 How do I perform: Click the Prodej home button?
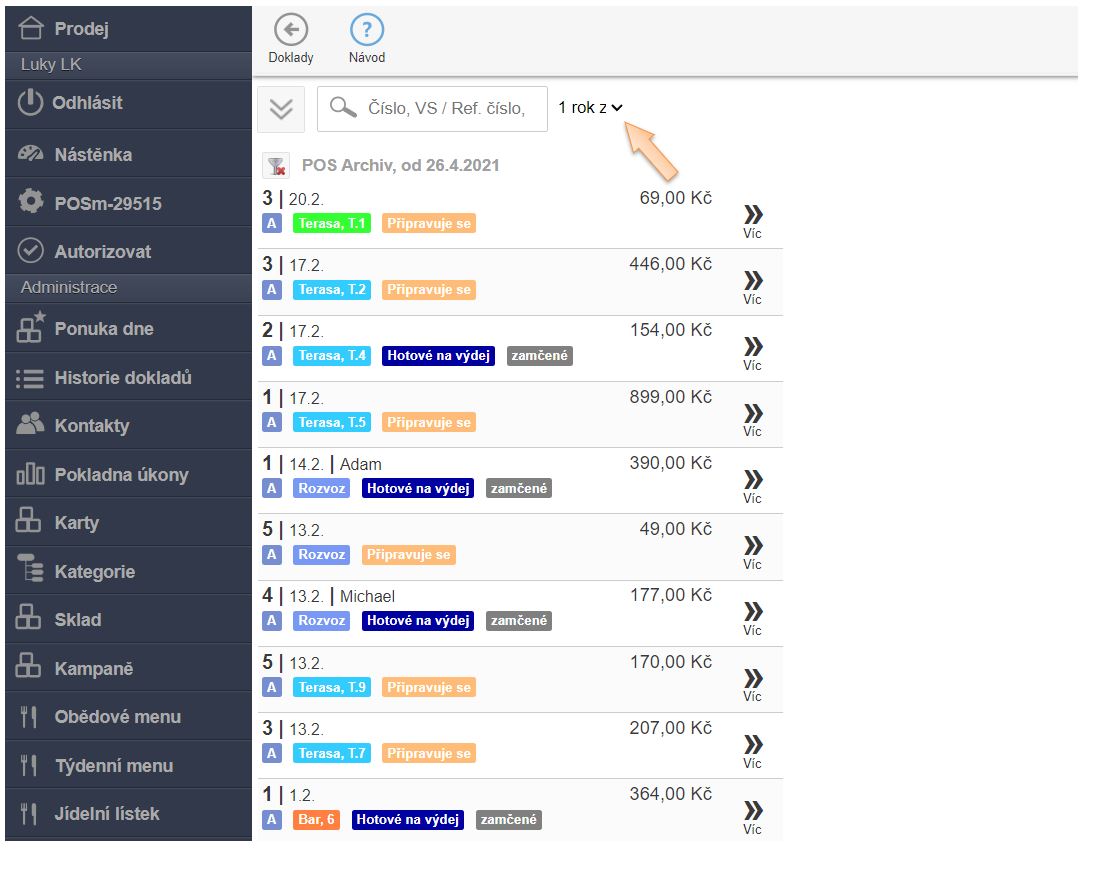(x=80, y=29)
